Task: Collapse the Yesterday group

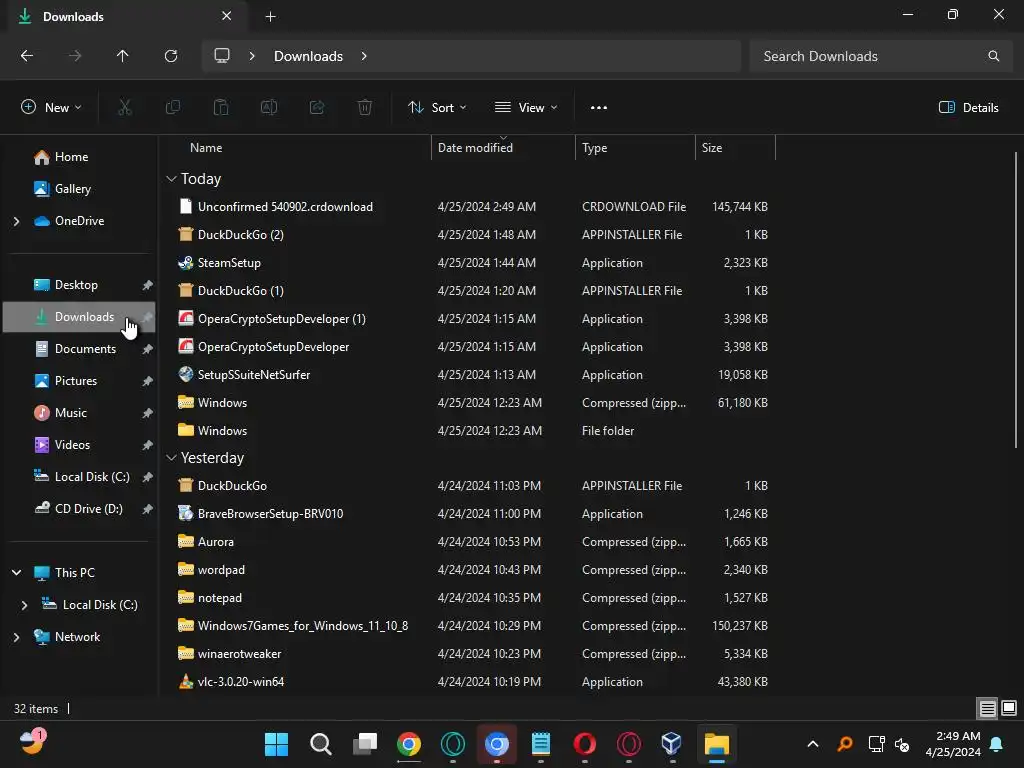Action: click(x=171, y=458)
